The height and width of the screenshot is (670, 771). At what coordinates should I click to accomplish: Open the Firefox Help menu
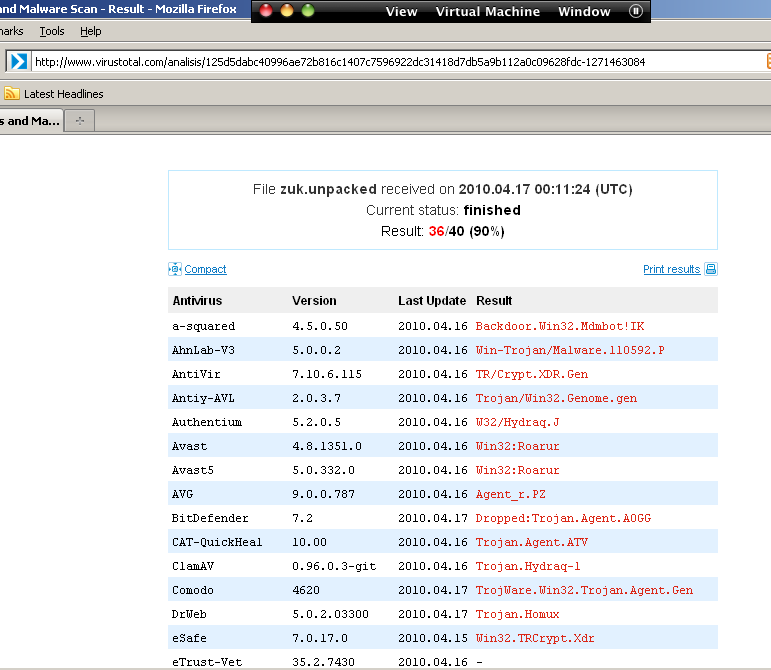pyautogui.click(x=90, y=31)
